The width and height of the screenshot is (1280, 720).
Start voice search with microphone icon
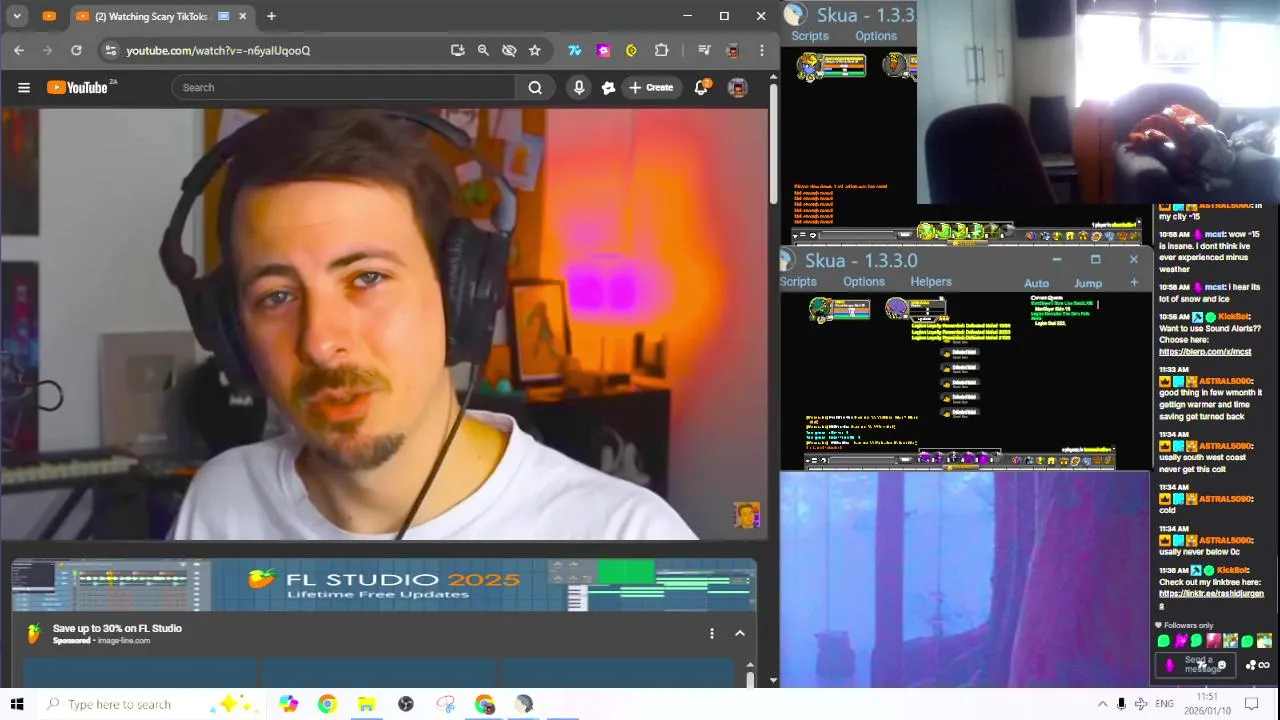point(578,87)
